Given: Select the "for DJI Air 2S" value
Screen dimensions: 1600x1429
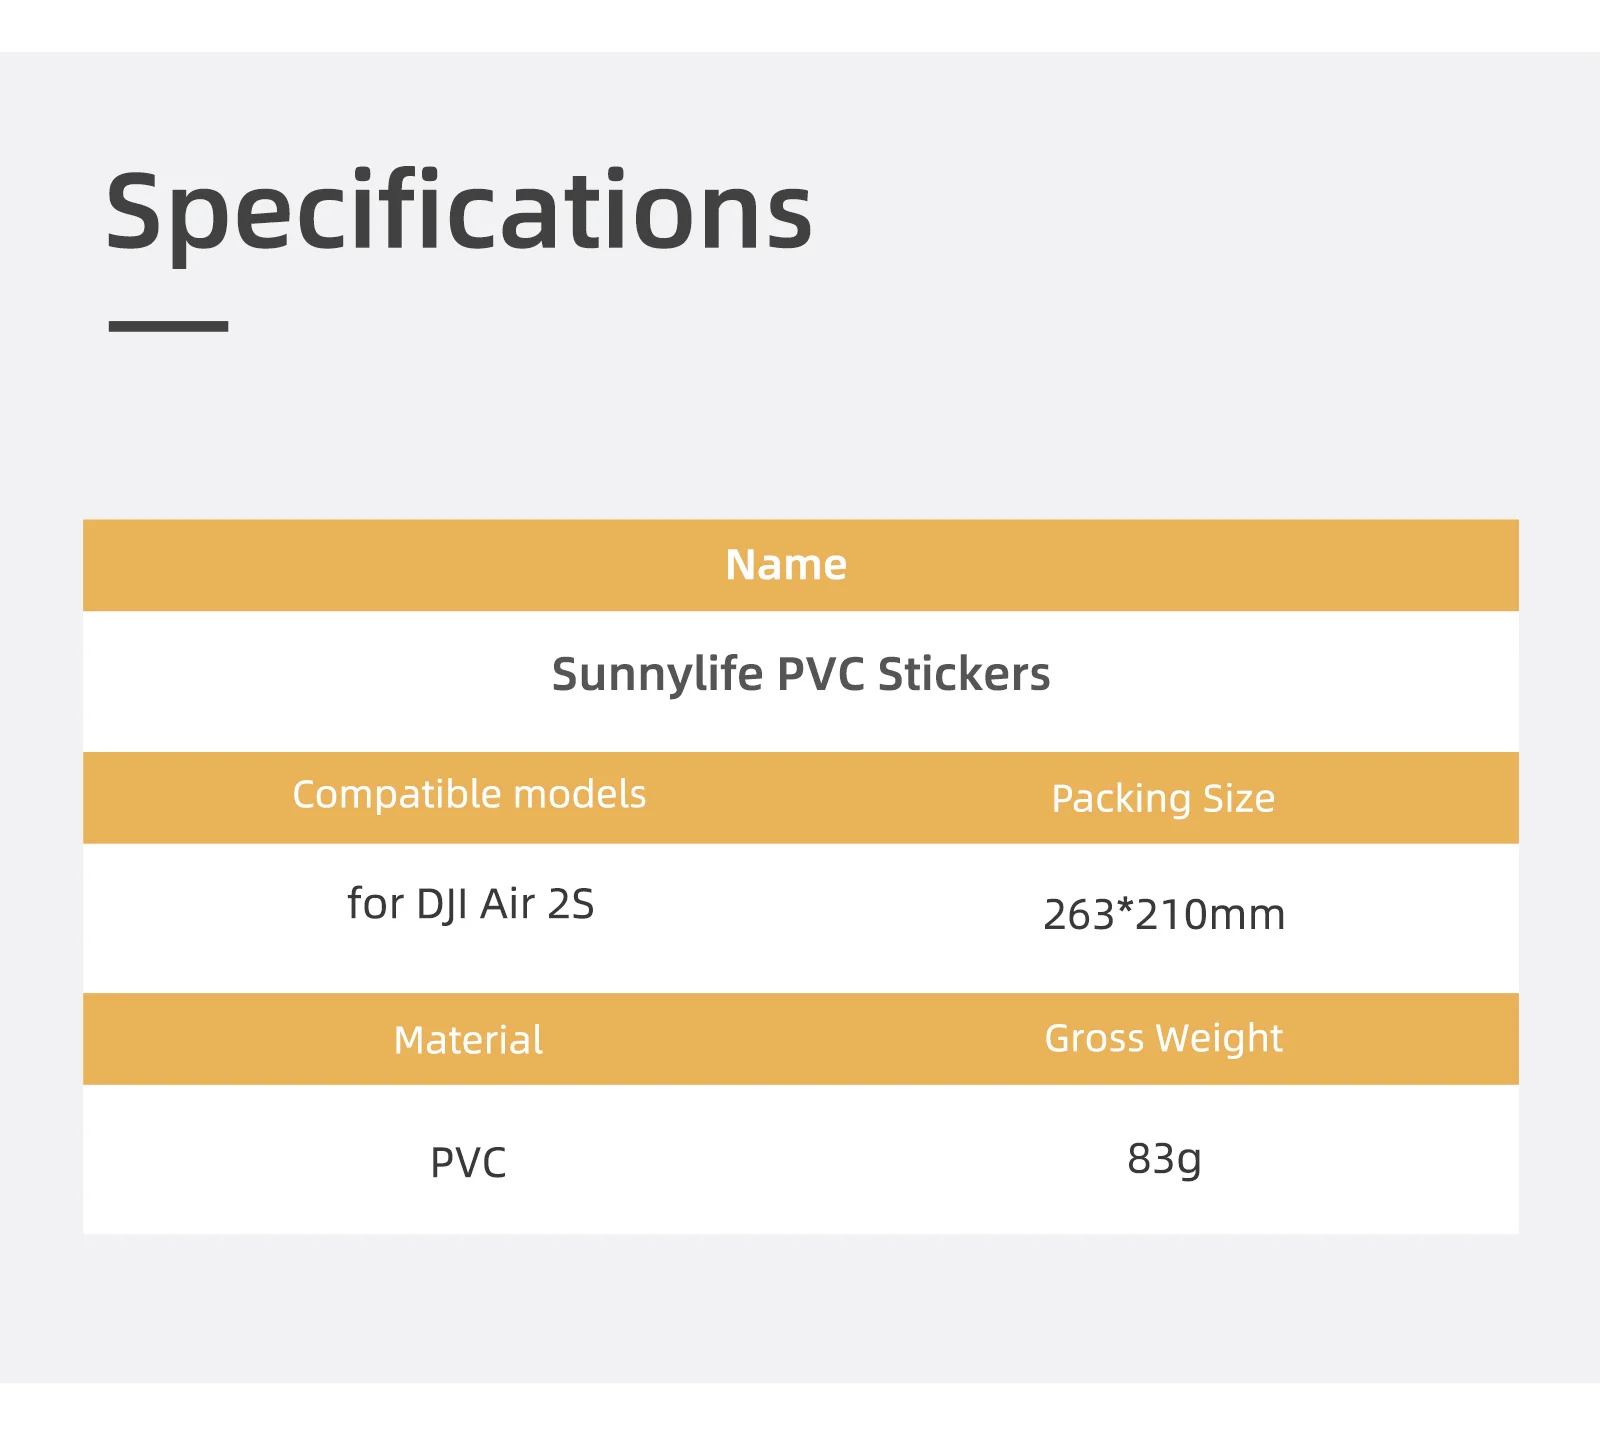Looking at the screenshot, I should click(470, 904).
